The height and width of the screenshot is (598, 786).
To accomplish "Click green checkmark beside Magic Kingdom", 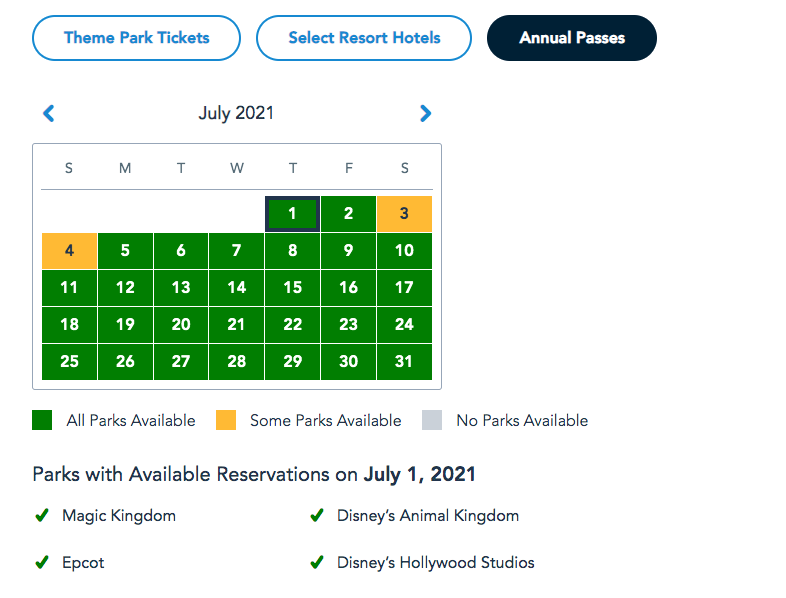I will [42, 516].
